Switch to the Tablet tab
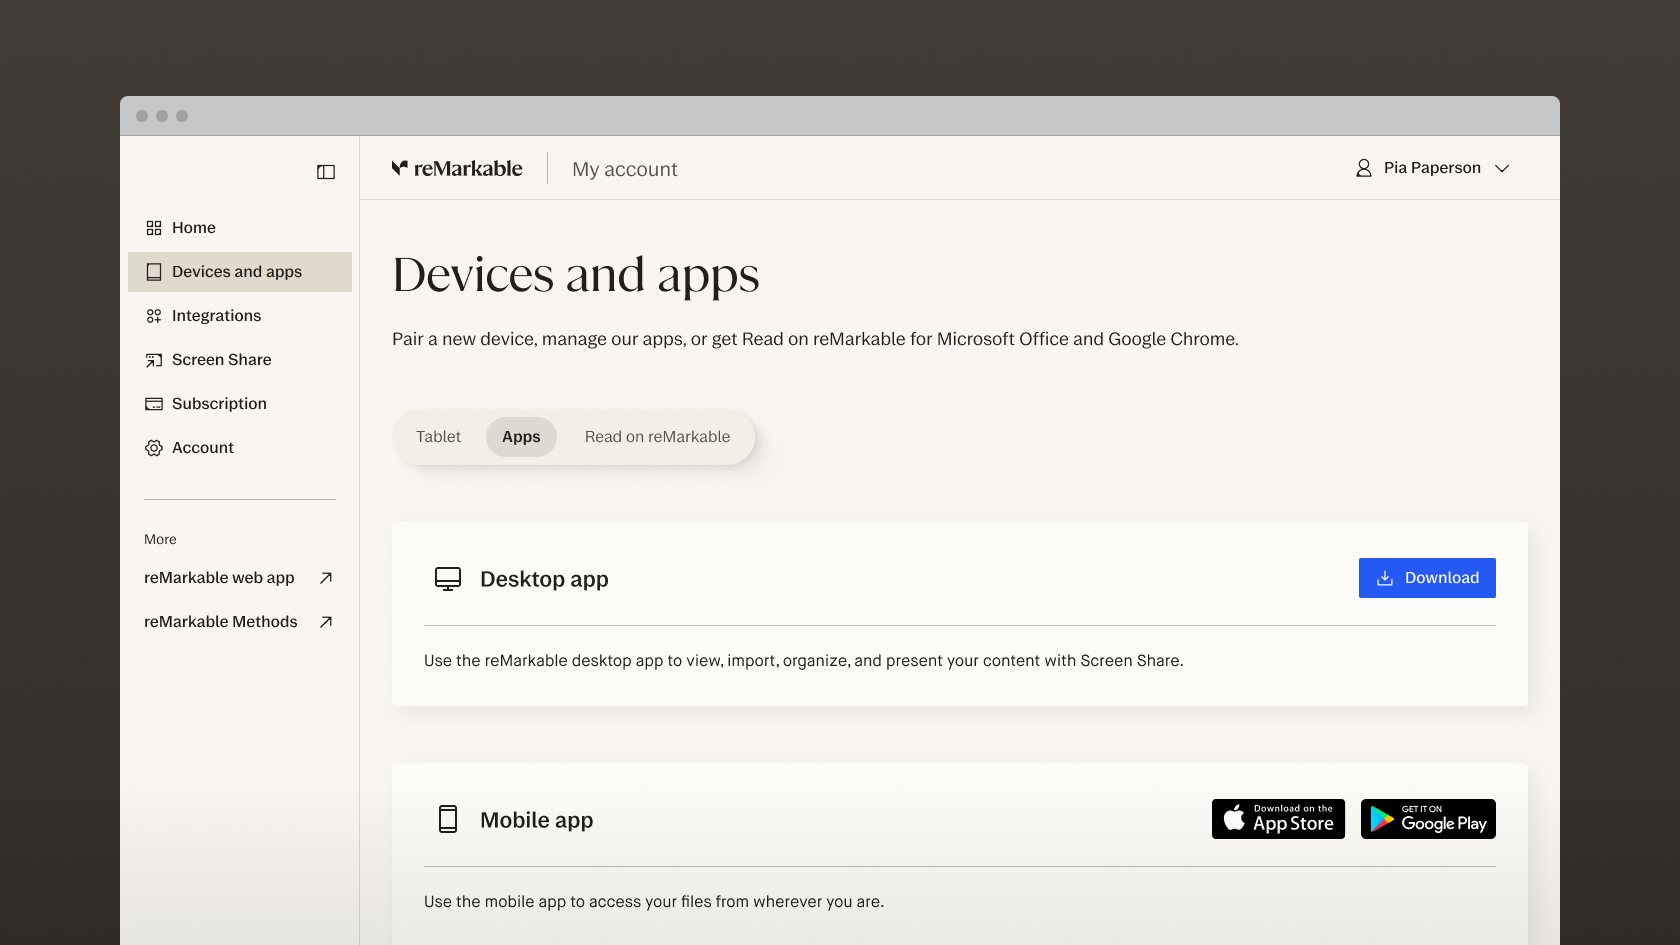The width and height of the screenshot is (1680, 945). (x=438, y=437)
